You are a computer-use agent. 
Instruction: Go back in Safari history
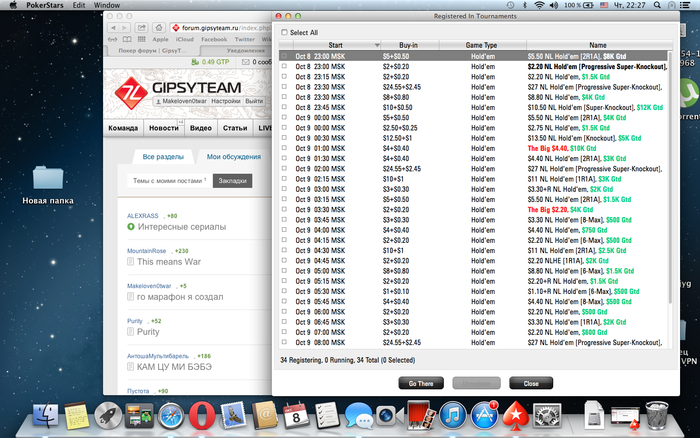(x=113, y=28)
